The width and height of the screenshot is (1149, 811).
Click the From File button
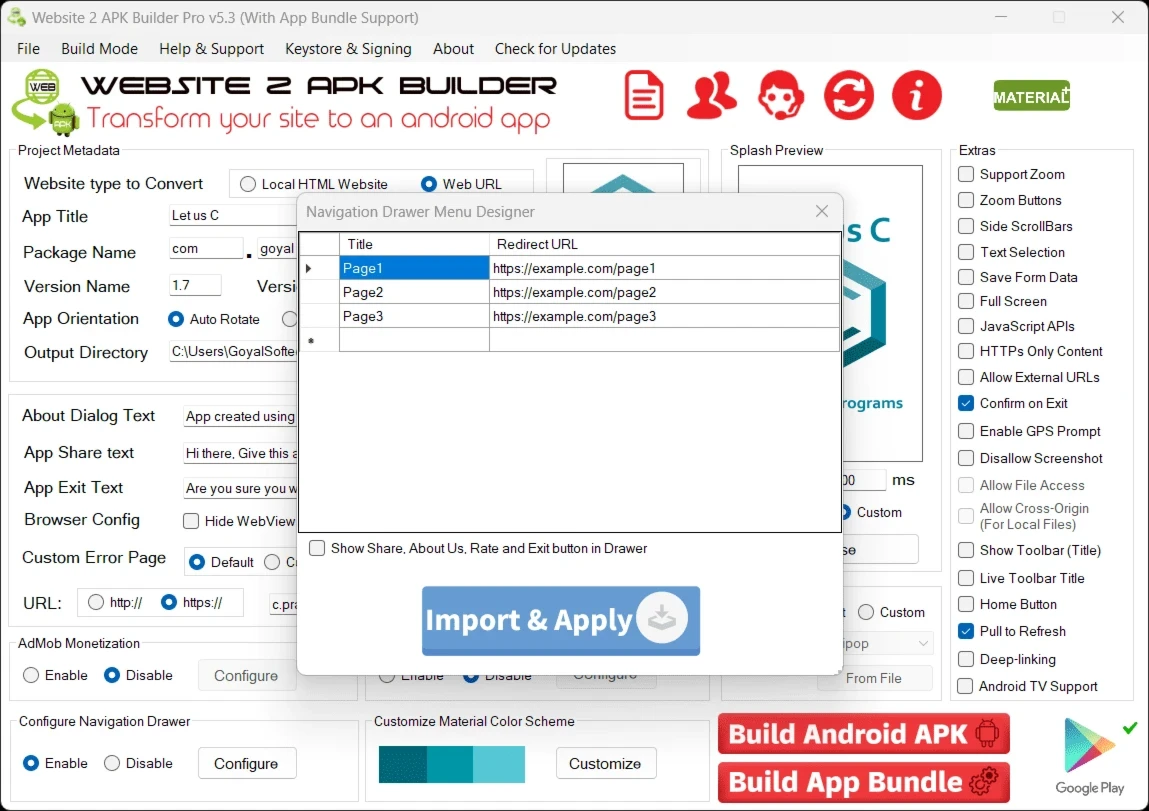(874, 678)
